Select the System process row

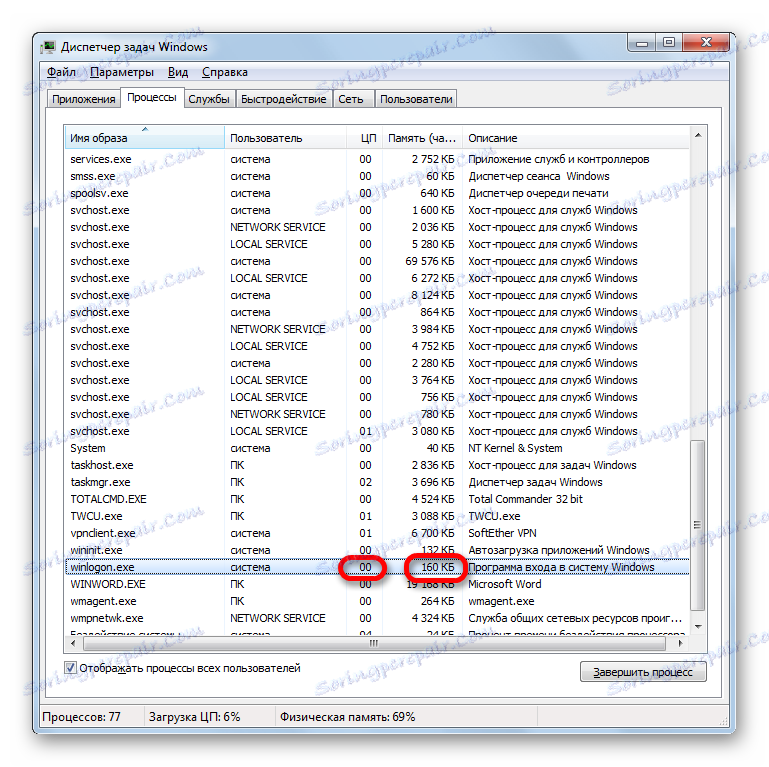[x=377, y=448]
